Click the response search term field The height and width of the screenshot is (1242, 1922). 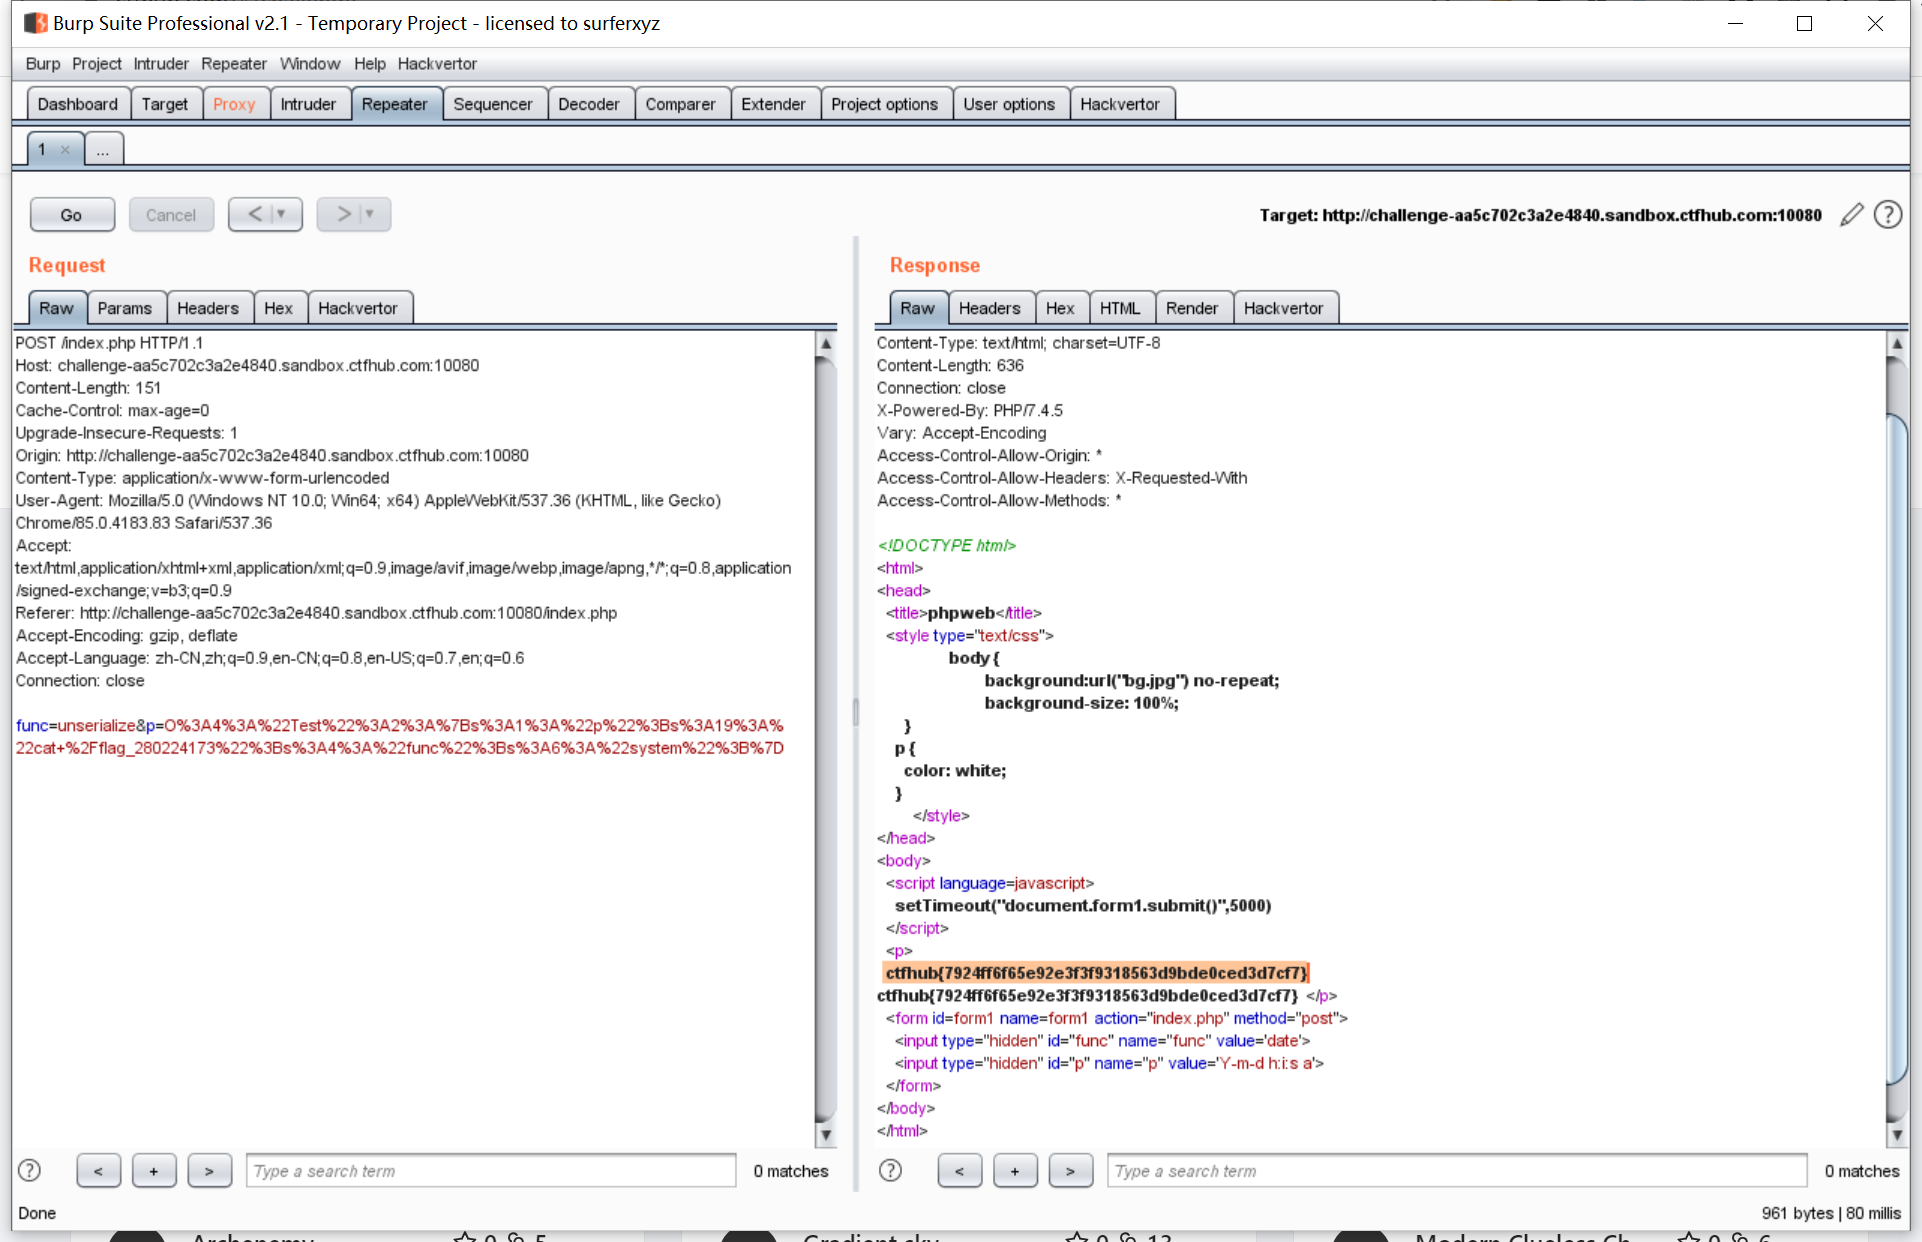click(x=1457, y=1171)
